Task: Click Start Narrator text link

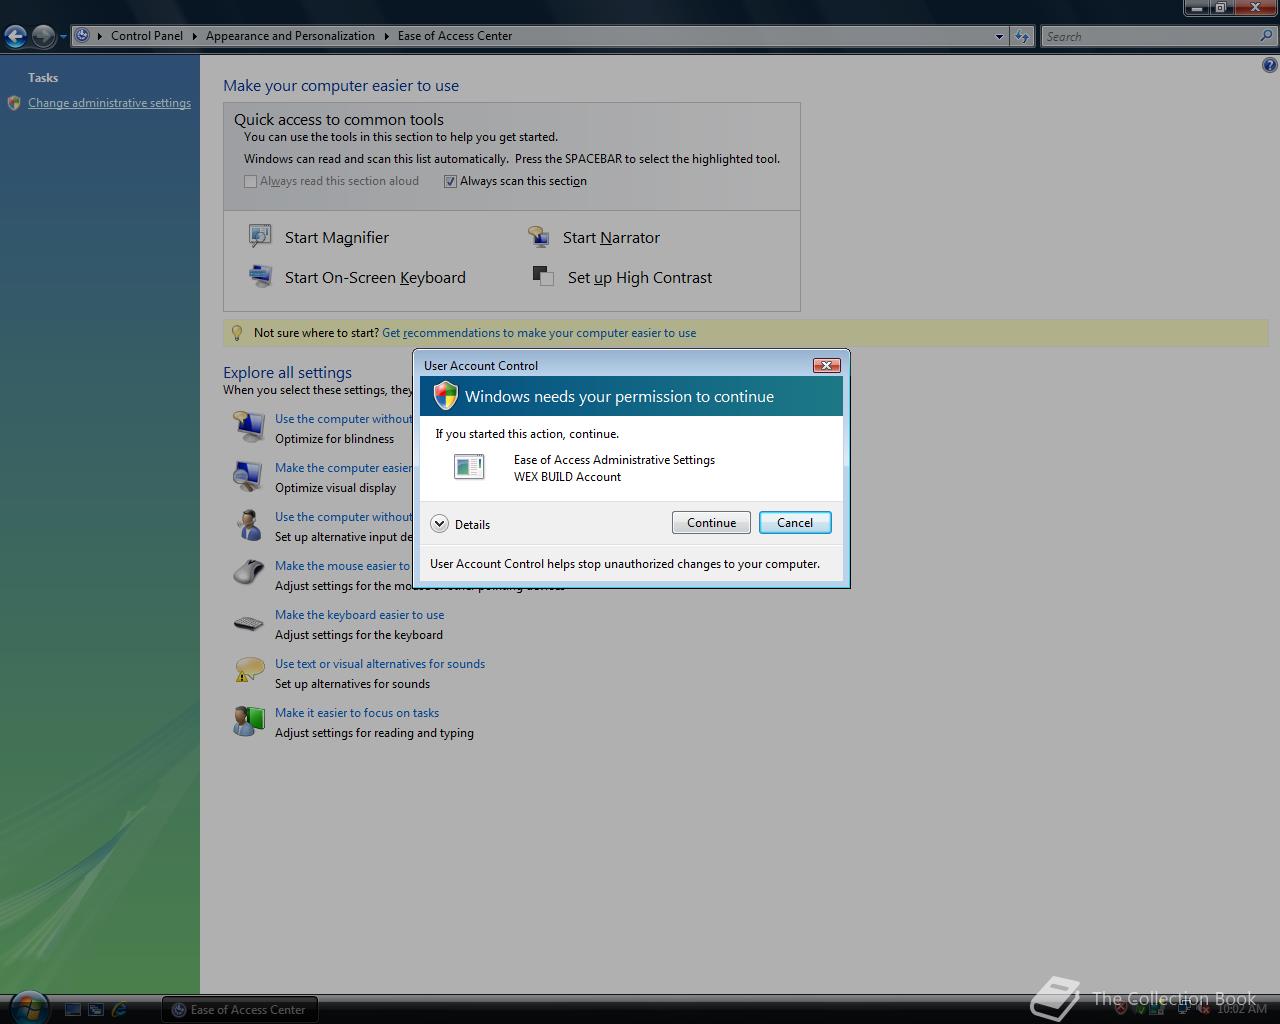Action: 611,237
